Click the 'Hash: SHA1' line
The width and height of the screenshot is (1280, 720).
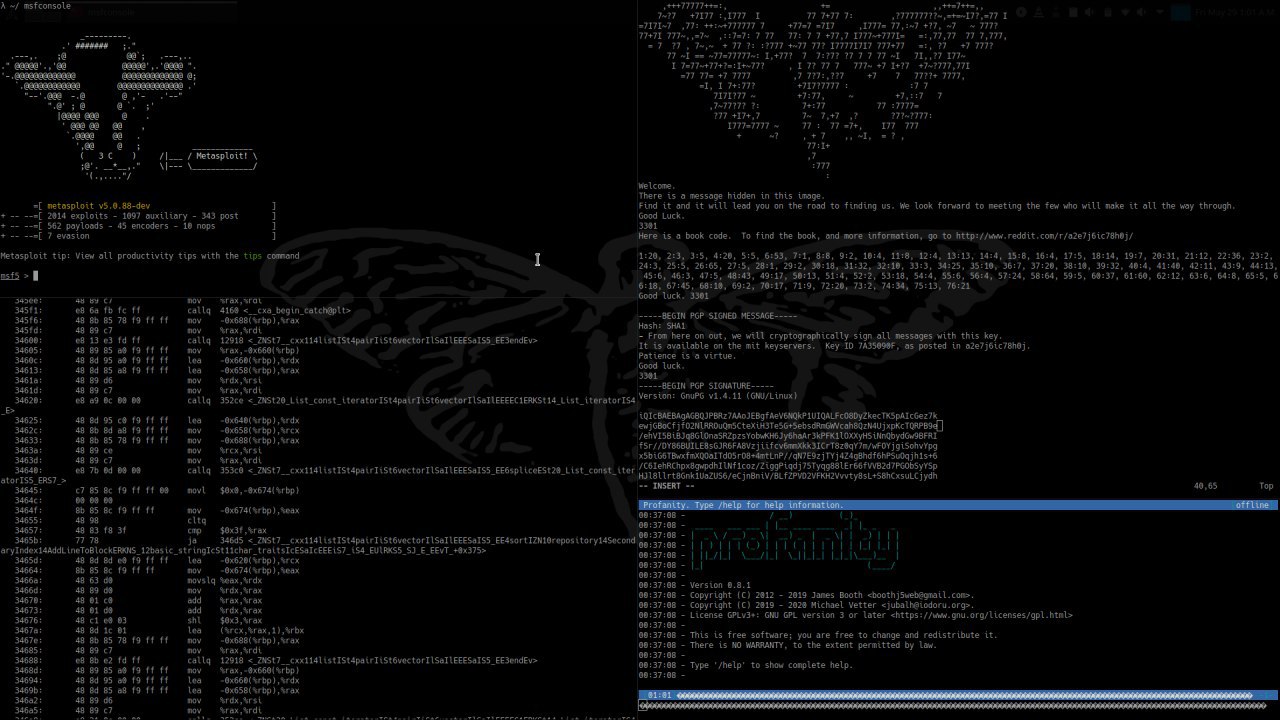click(x=662, y=326)
